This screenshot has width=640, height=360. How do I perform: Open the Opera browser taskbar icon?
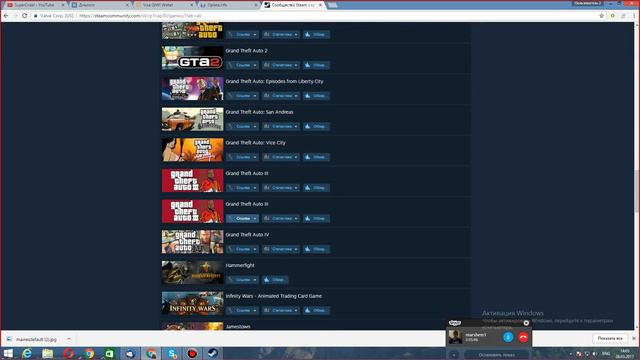click(68, 353)
